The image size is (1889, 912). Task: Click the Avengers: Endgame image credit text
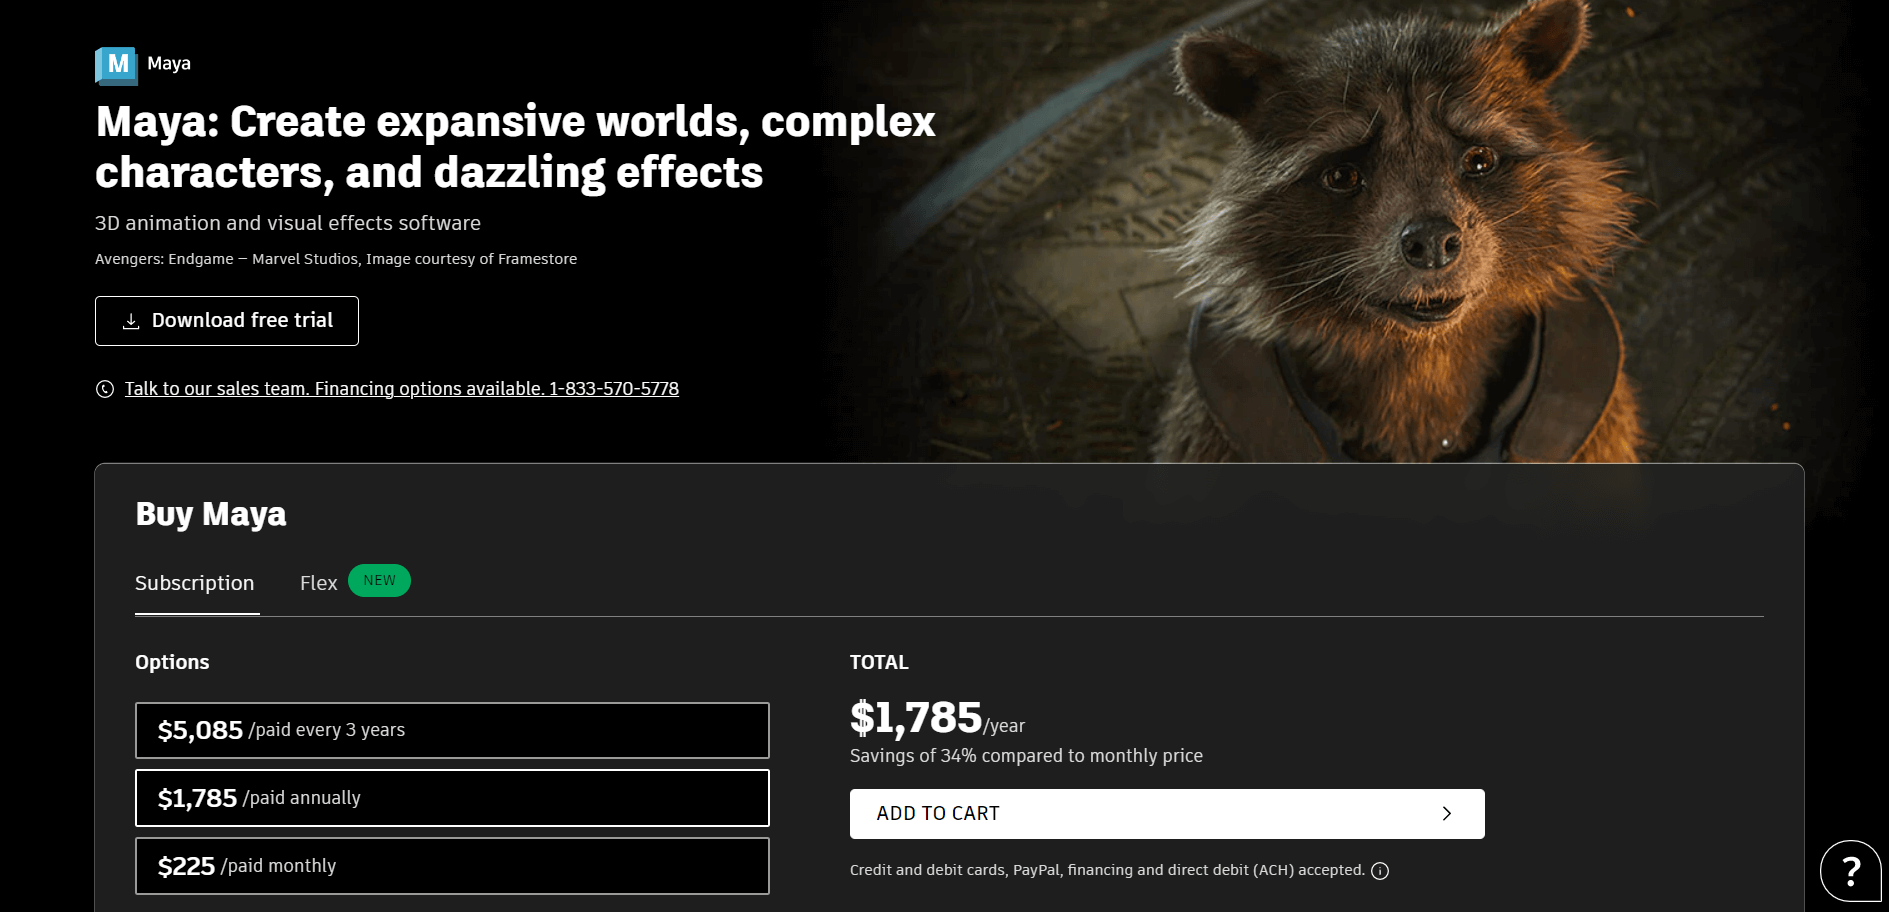coord(336,259)
